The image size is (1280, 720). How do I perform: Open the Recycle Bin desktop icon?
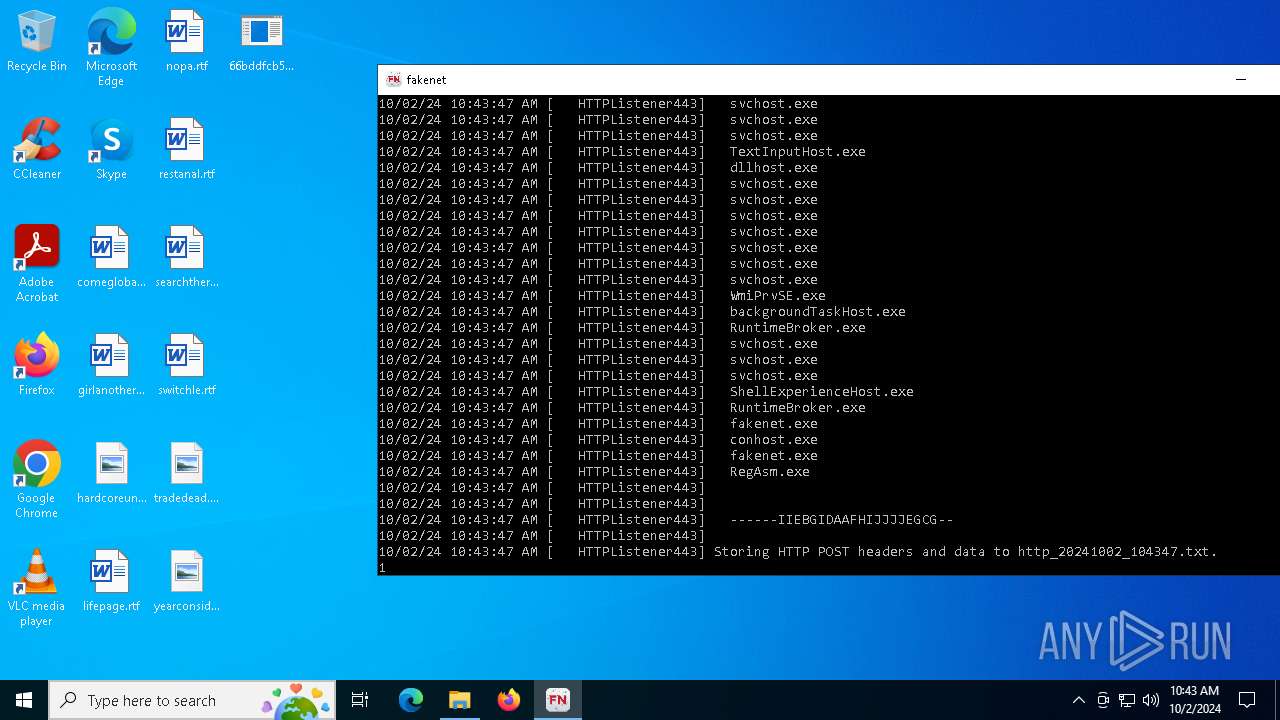37,42
